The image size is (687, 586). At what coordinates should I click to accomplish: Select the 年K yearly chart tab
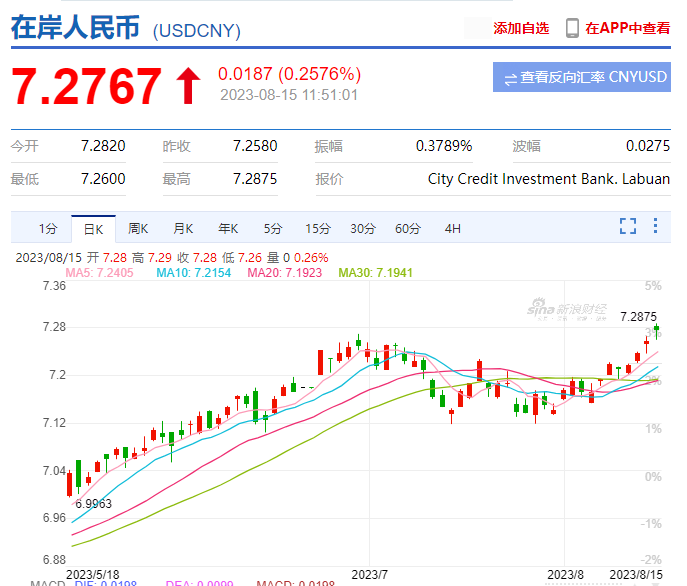coord(228,229)
